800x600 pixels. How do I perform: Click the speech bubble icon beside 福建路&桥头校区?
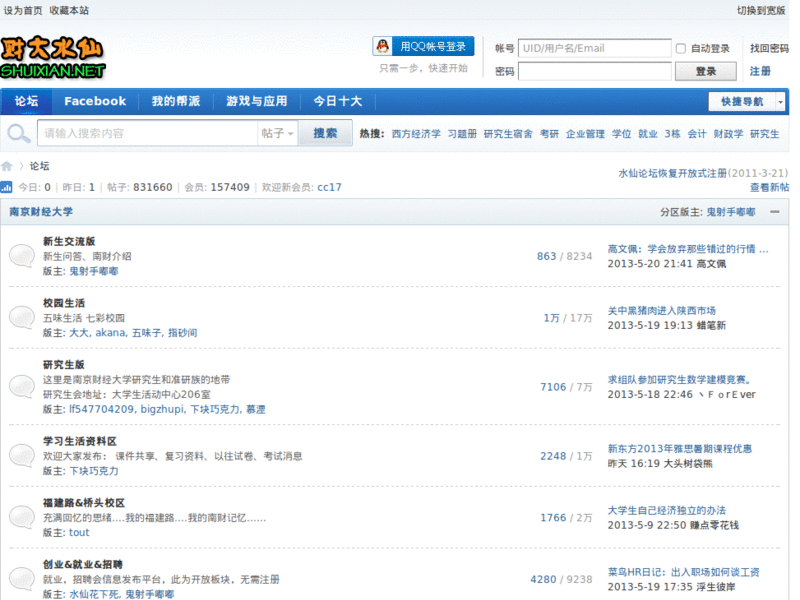point(22,517)
